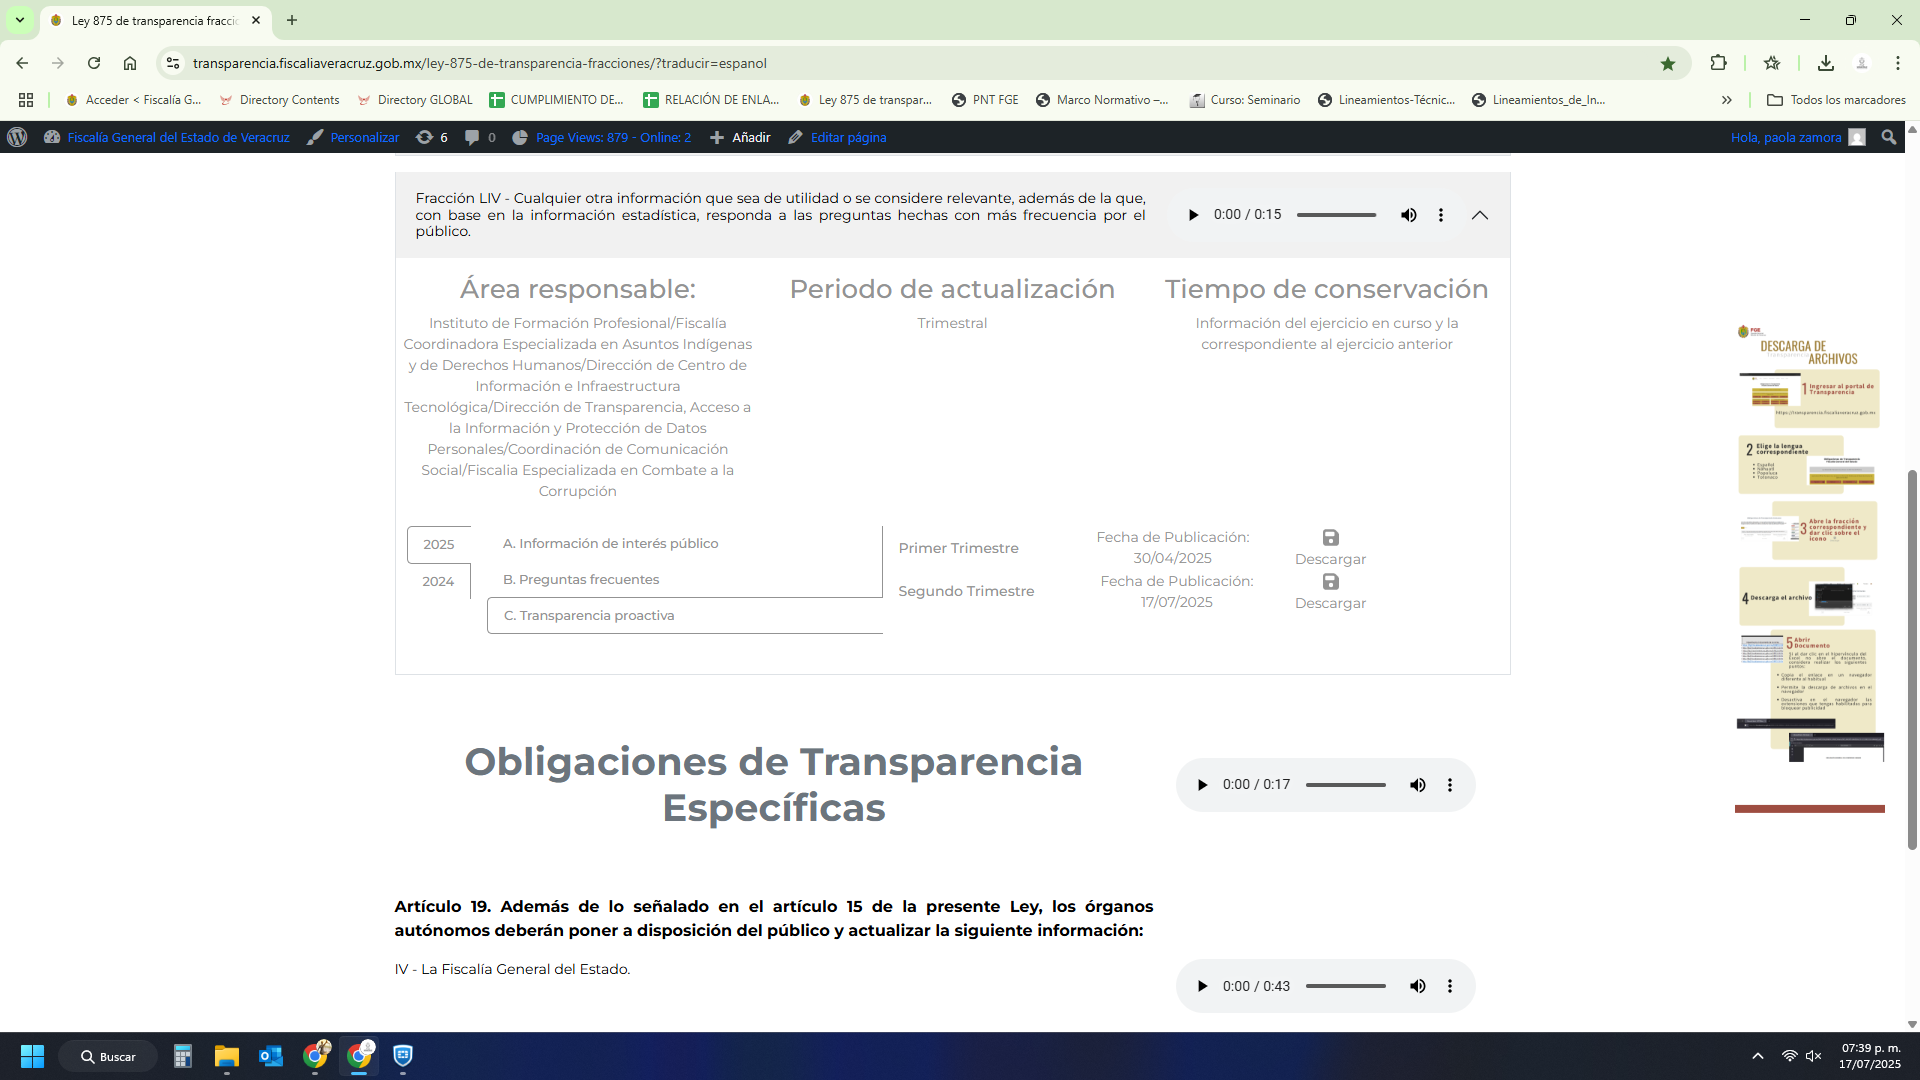Open the Chrome extensions puzzle icon
Image resolution: width=1920 pixels, height=1080 pixels.
(x=1718, y=63)
